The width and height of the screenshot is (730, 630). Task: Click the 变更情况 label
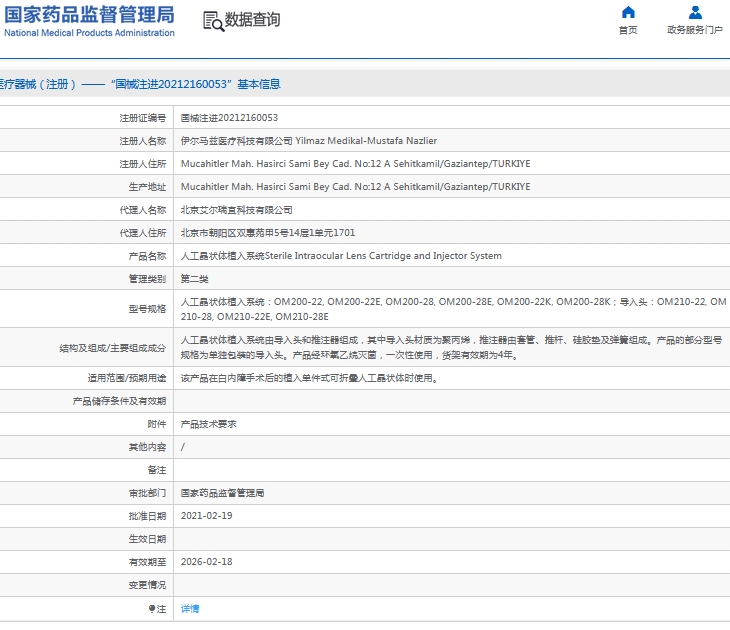[x=147, y=585]
